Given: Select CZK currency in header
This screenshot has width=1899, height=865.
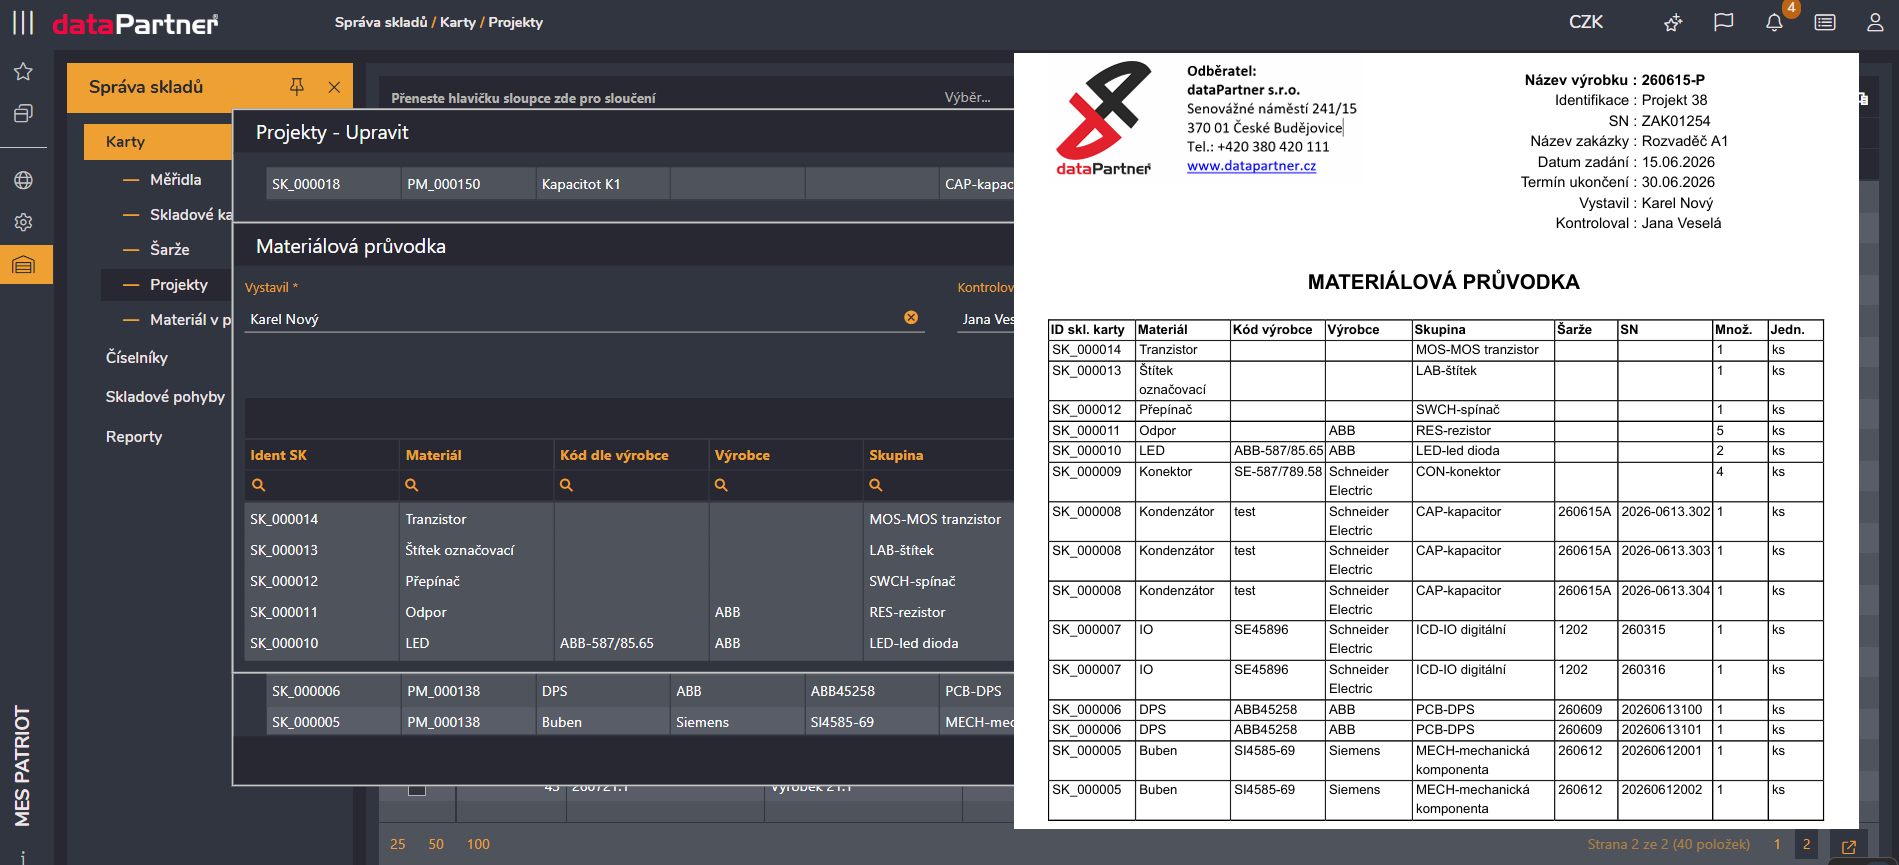Looking at the screenshot, I should click(1586, 22).
